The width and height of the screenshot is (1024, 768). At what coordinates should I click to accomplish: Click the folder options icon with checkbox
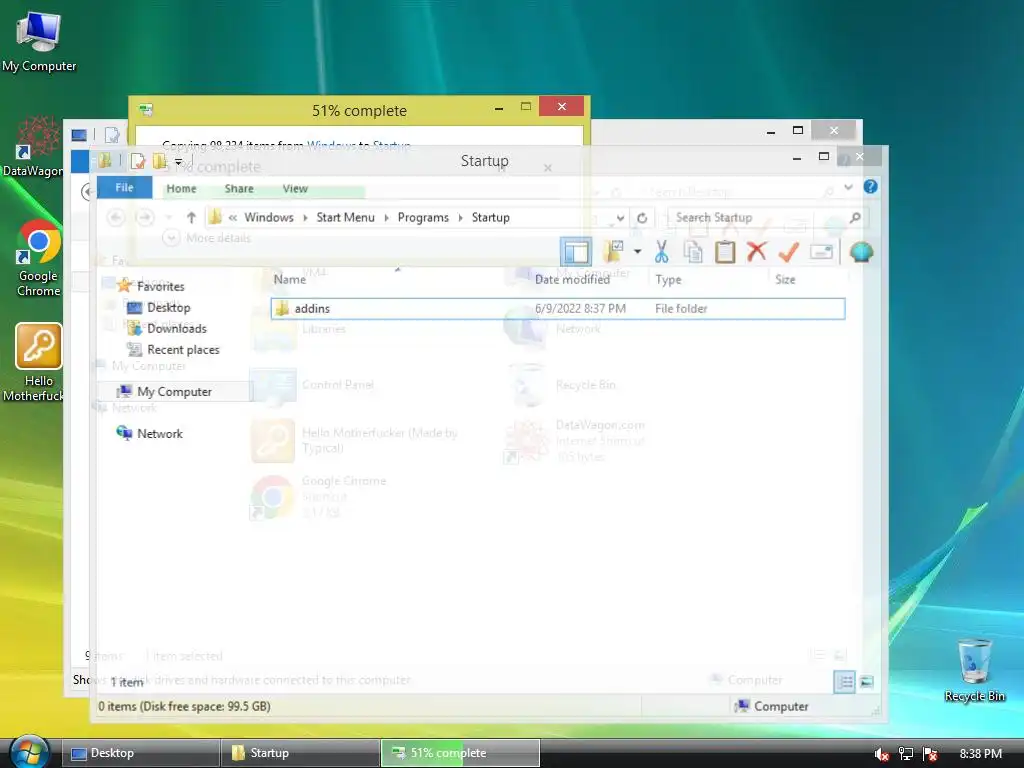[613, 251]
